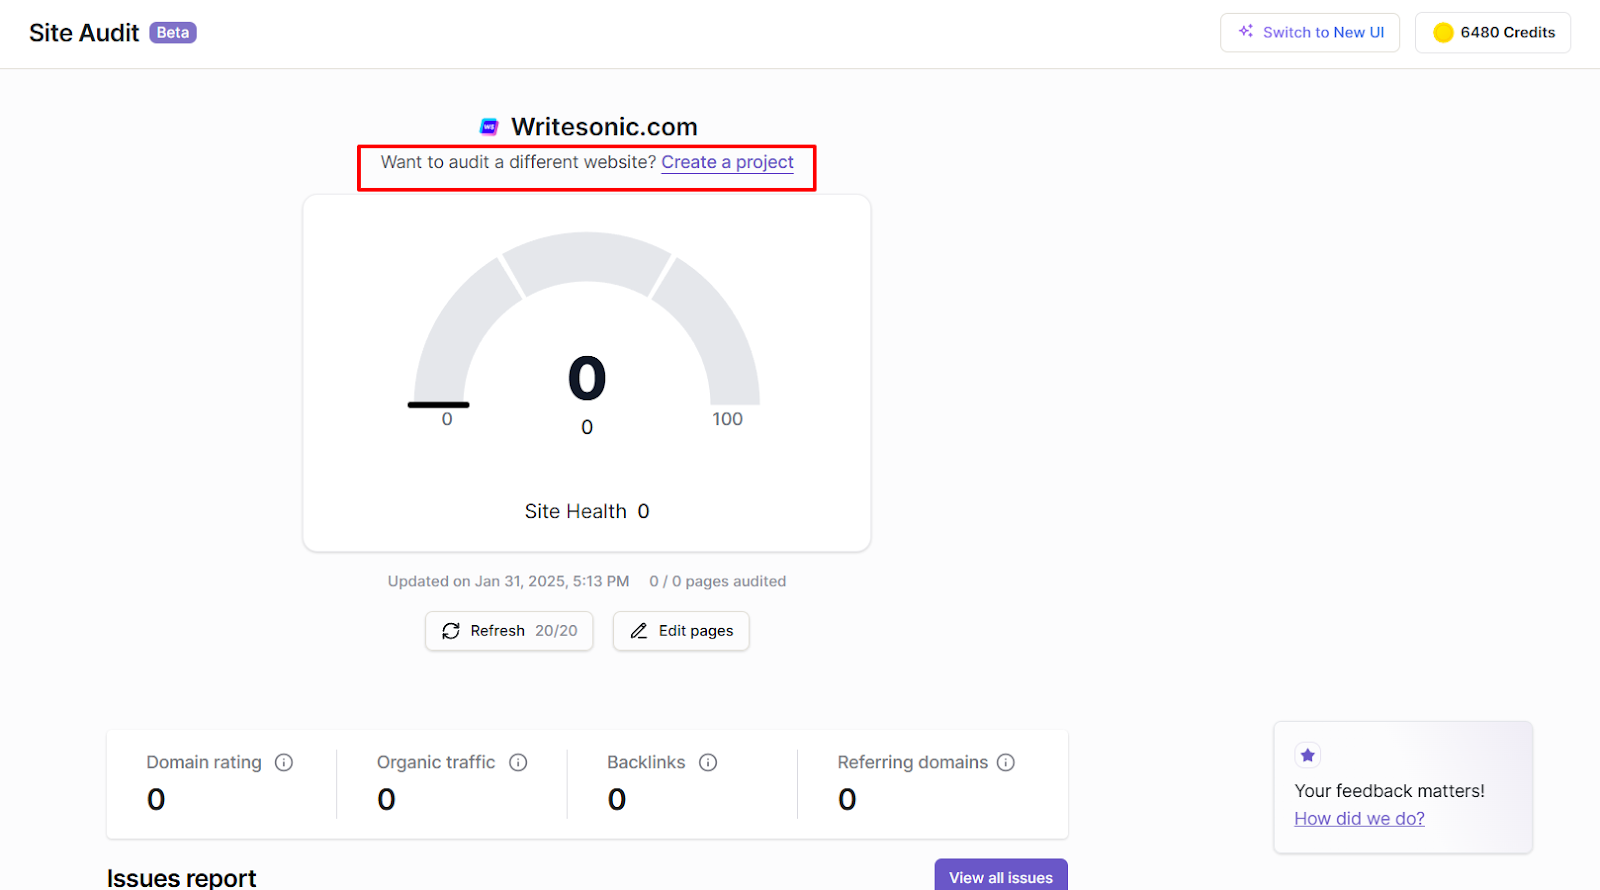This screenshot has width=1600, height=890.
Task: Click the Writesonic logo icon beside the domain
Action: tap(489, 127)
